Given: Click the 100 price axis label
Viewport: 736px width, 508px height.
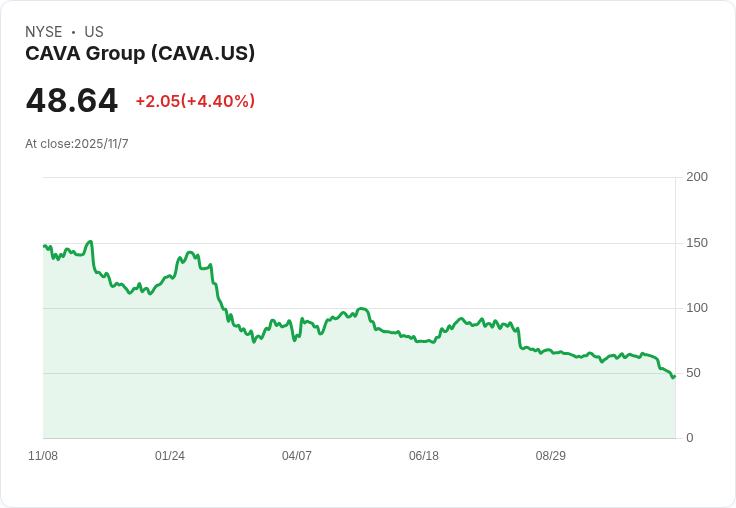Looking at the screenshot, I should [697, 308].
